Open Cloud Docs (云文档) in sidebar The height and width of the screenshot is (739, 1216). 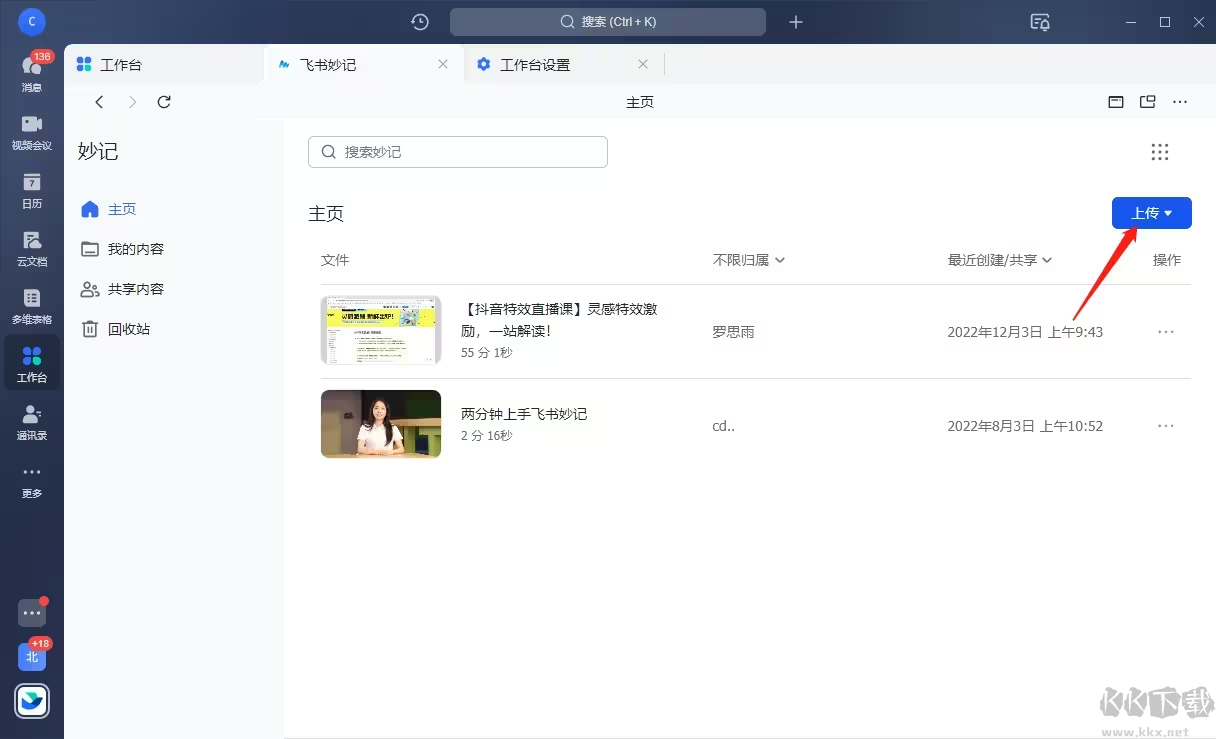pyautogui.click(x=32, y=247)
